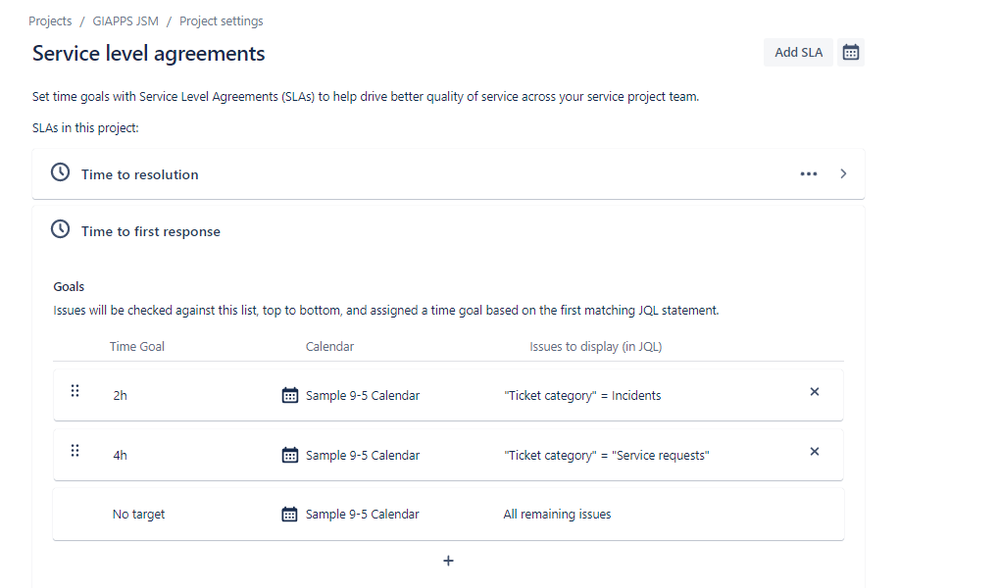Remove the Service requests goal with its X

(x=814, y=452)
